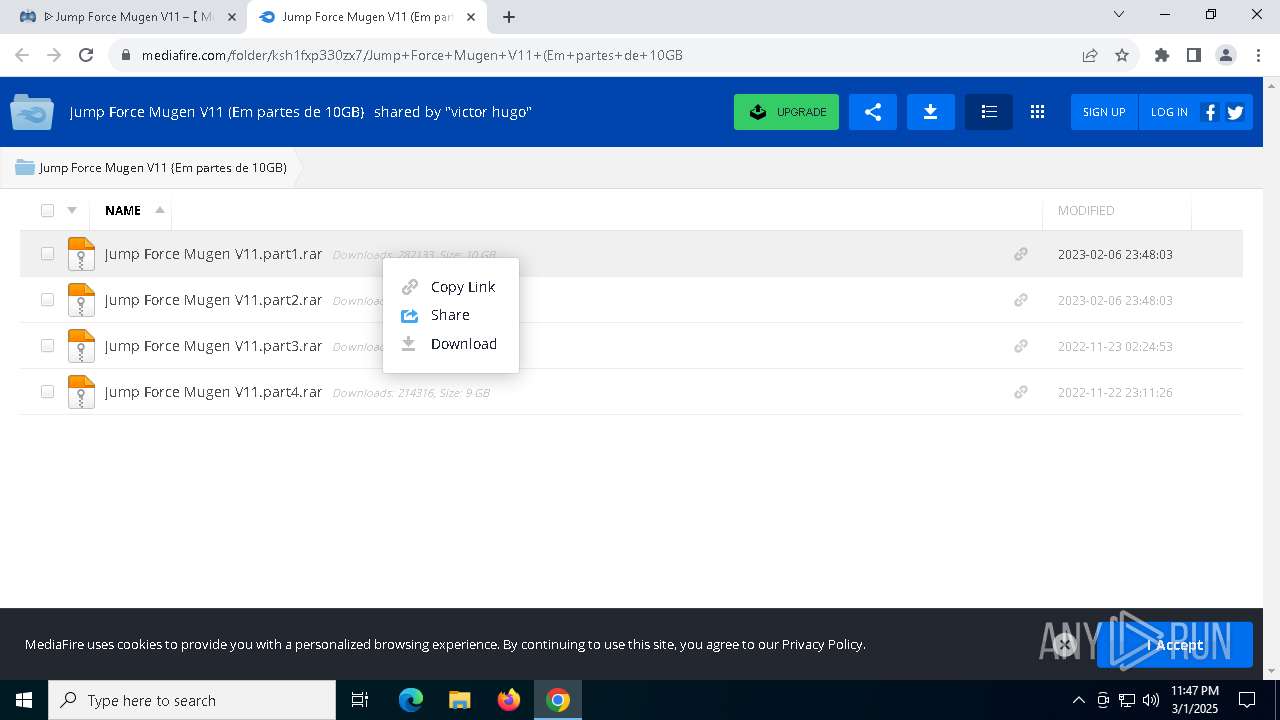Click the green UPGRADE button
This screenshot has height=720, width=1280.
[786, 112]
